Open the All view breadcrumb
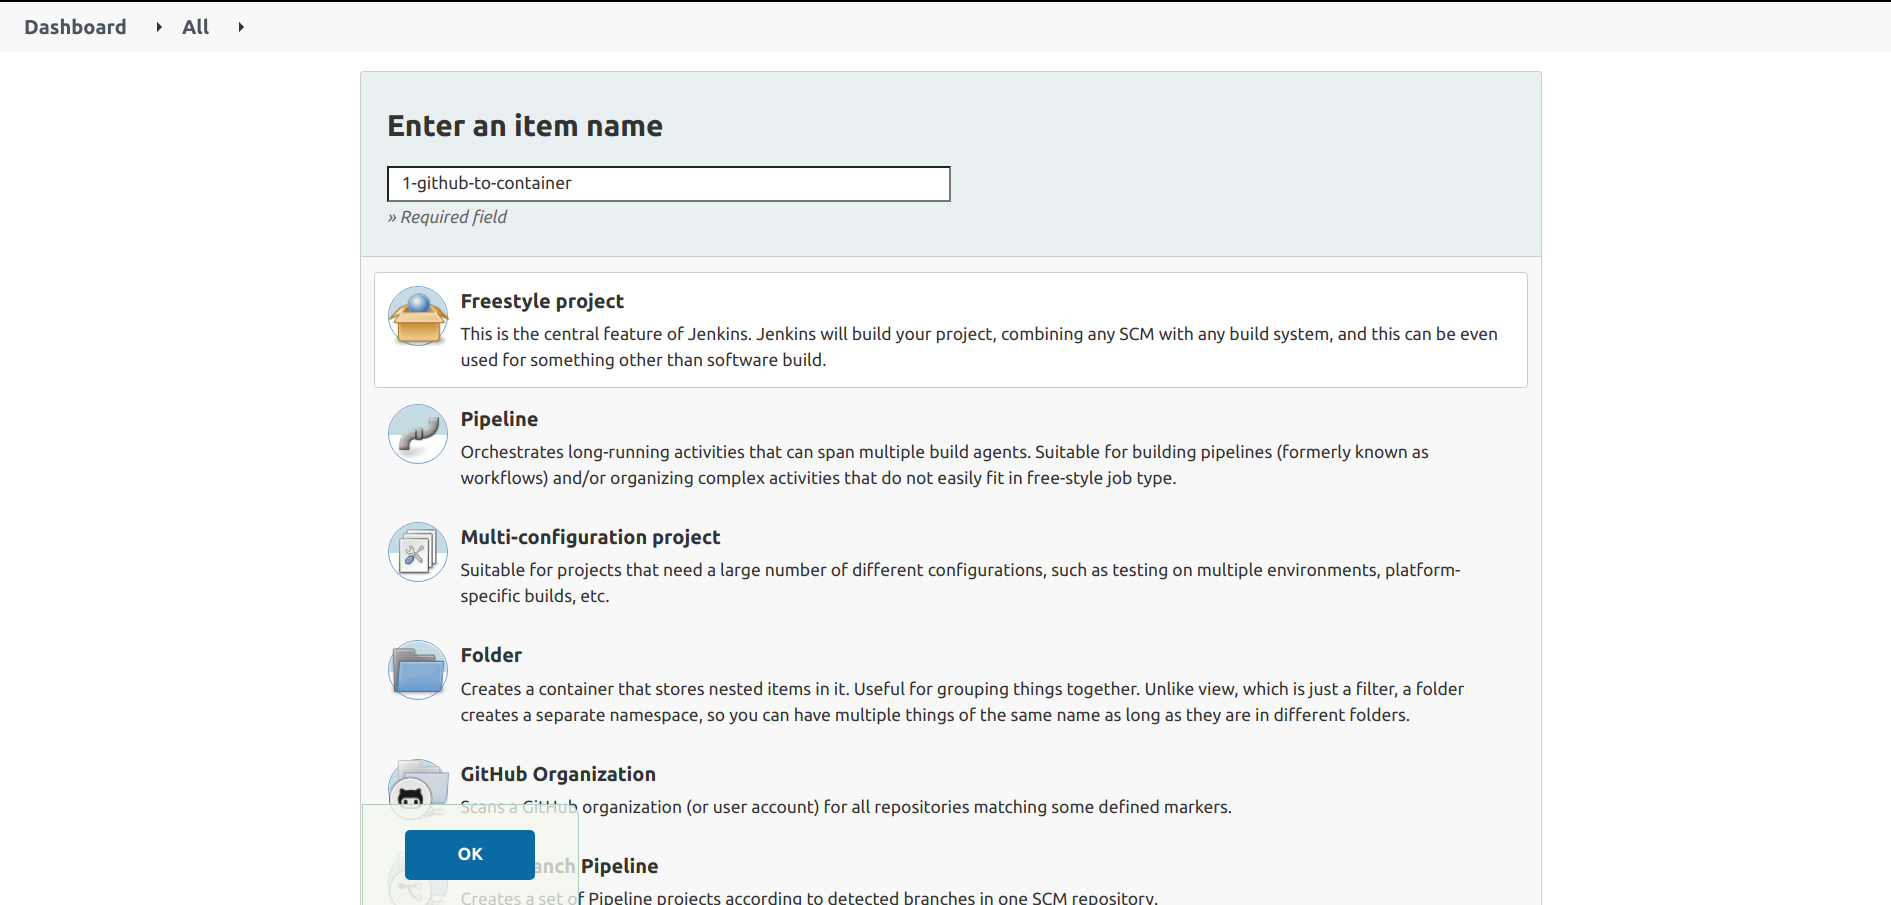The image size is (1891, 905). (x=196, y=27)
